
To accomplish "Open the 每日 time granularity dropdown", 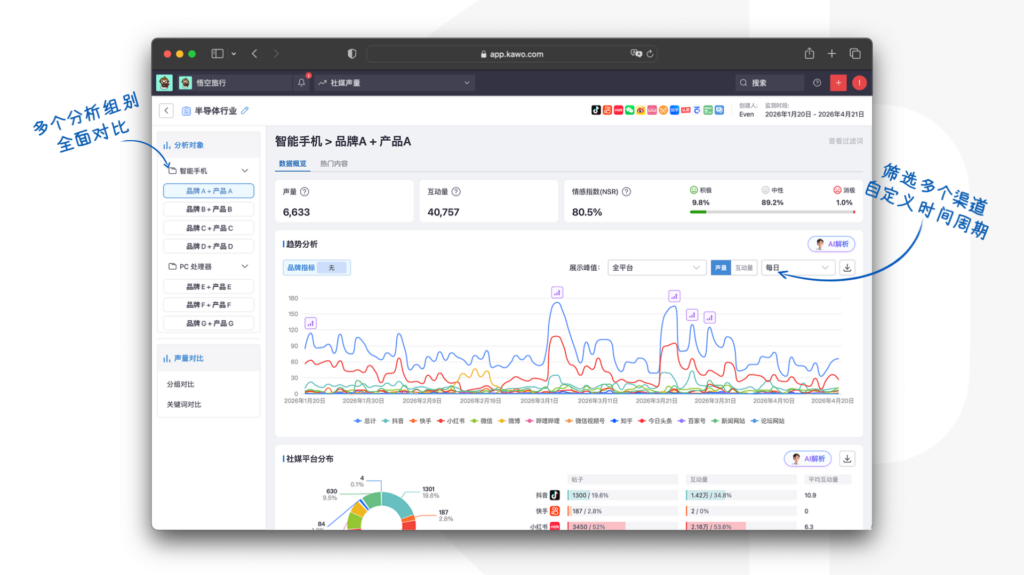I will pyautogui.click(x=797, y=268).
